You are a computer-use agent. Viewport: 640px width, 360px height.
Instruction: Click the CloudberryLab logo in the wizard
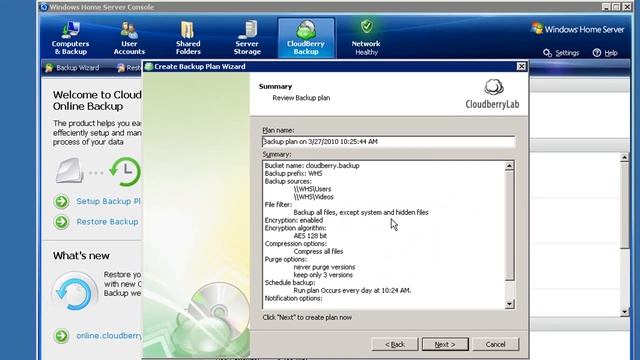492,94
